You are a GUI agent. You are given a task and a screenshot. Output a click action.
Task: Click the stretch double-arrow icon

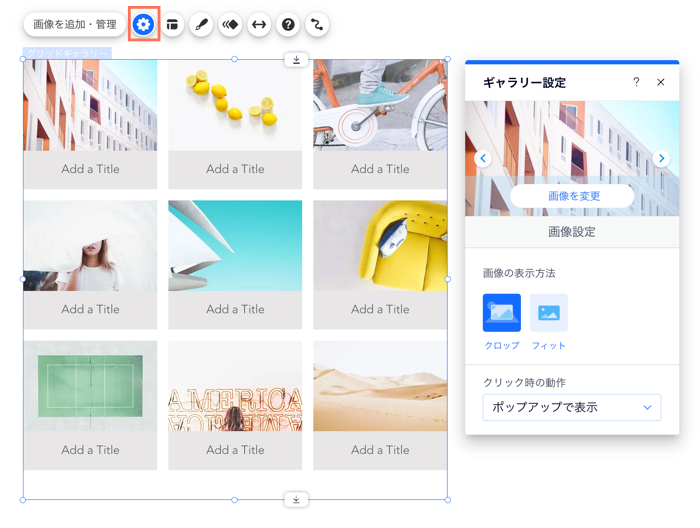click(259, 24)
